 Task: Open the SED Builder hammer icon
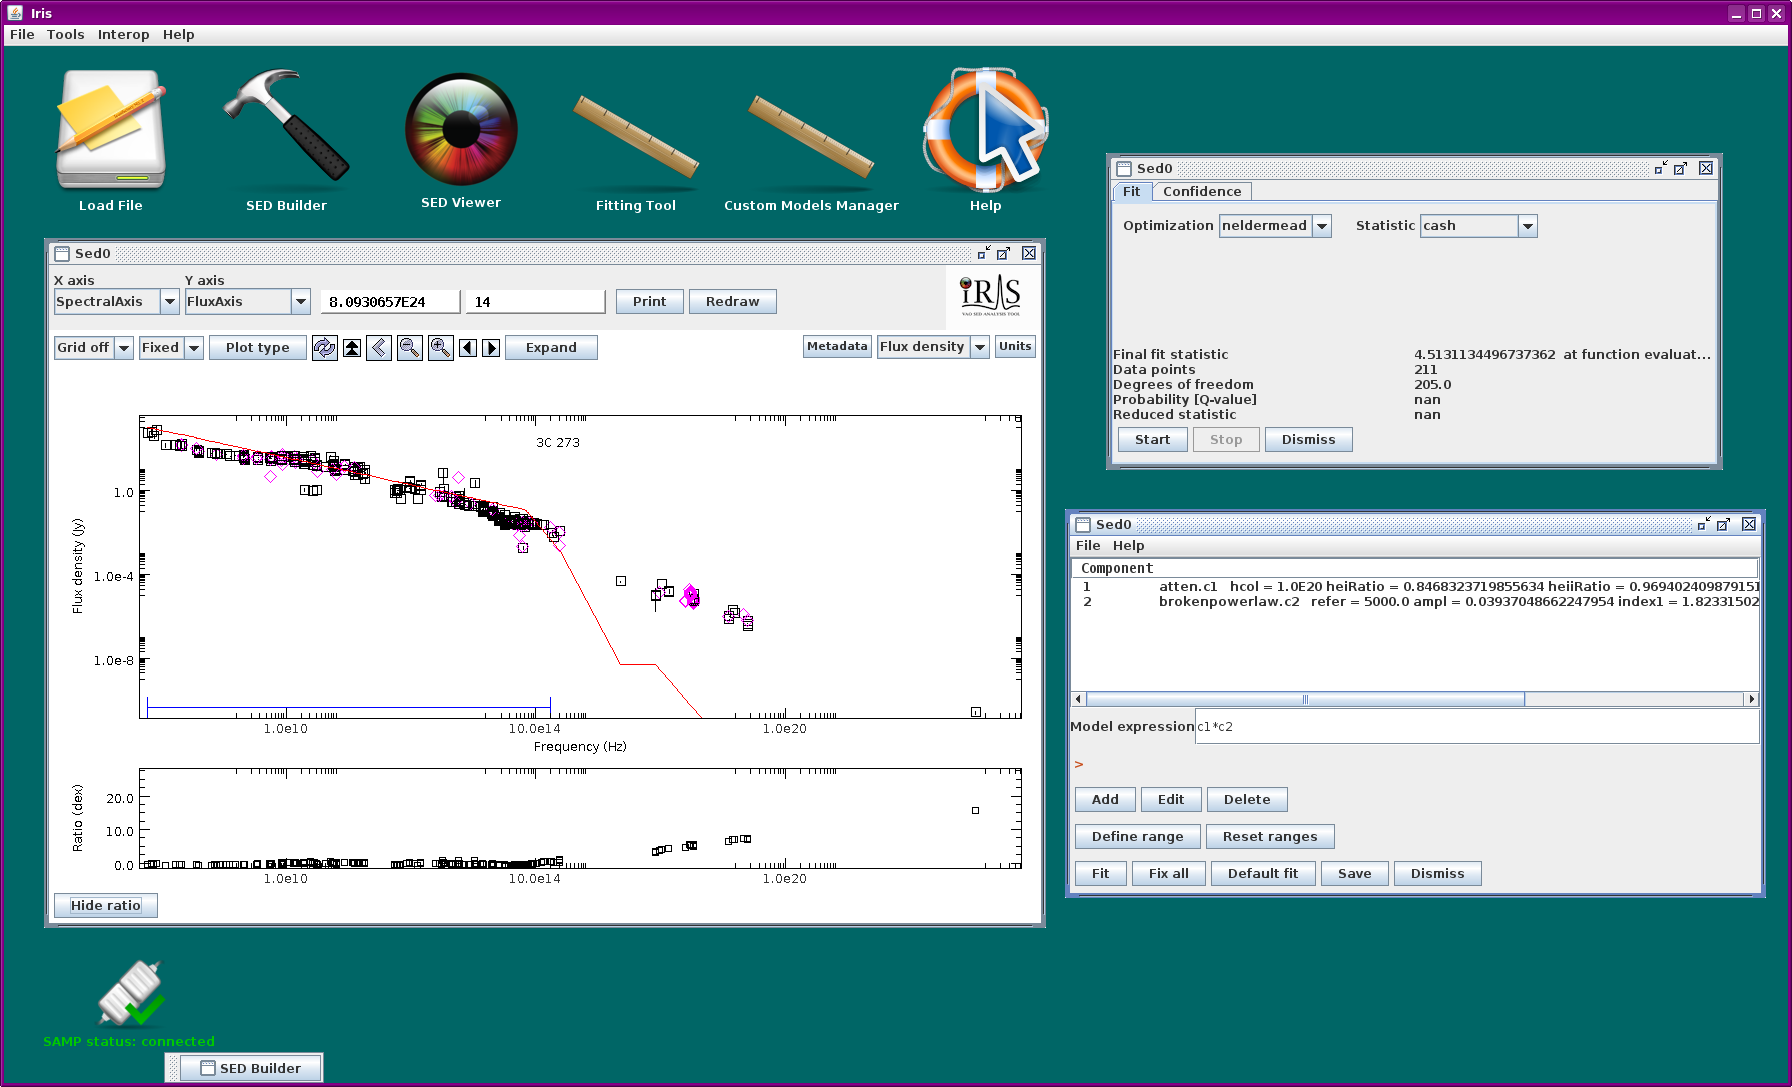(286, 128)
